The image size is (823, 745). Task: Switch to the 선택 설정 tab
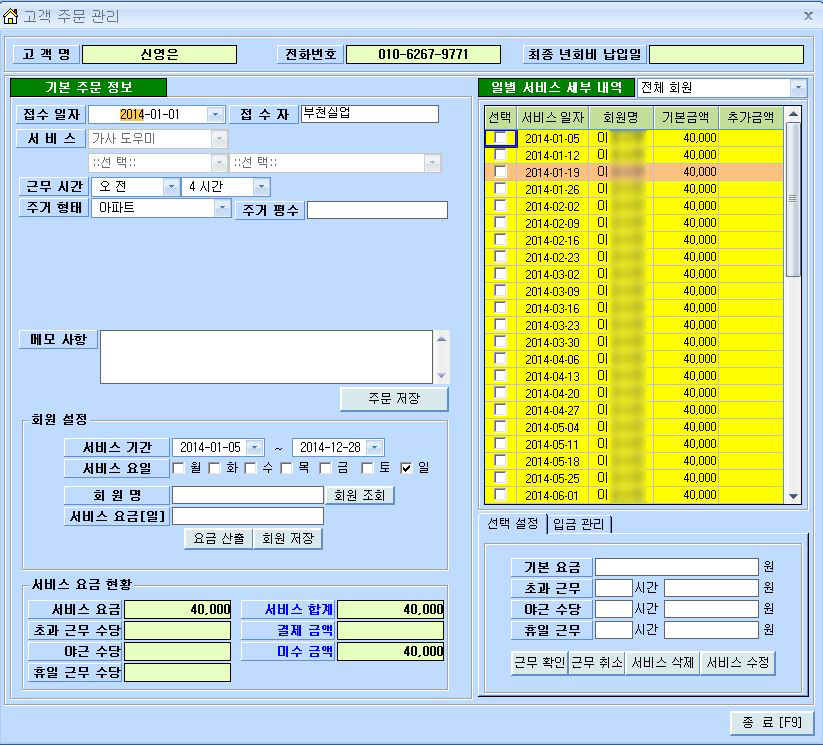[x=513, y=523]
